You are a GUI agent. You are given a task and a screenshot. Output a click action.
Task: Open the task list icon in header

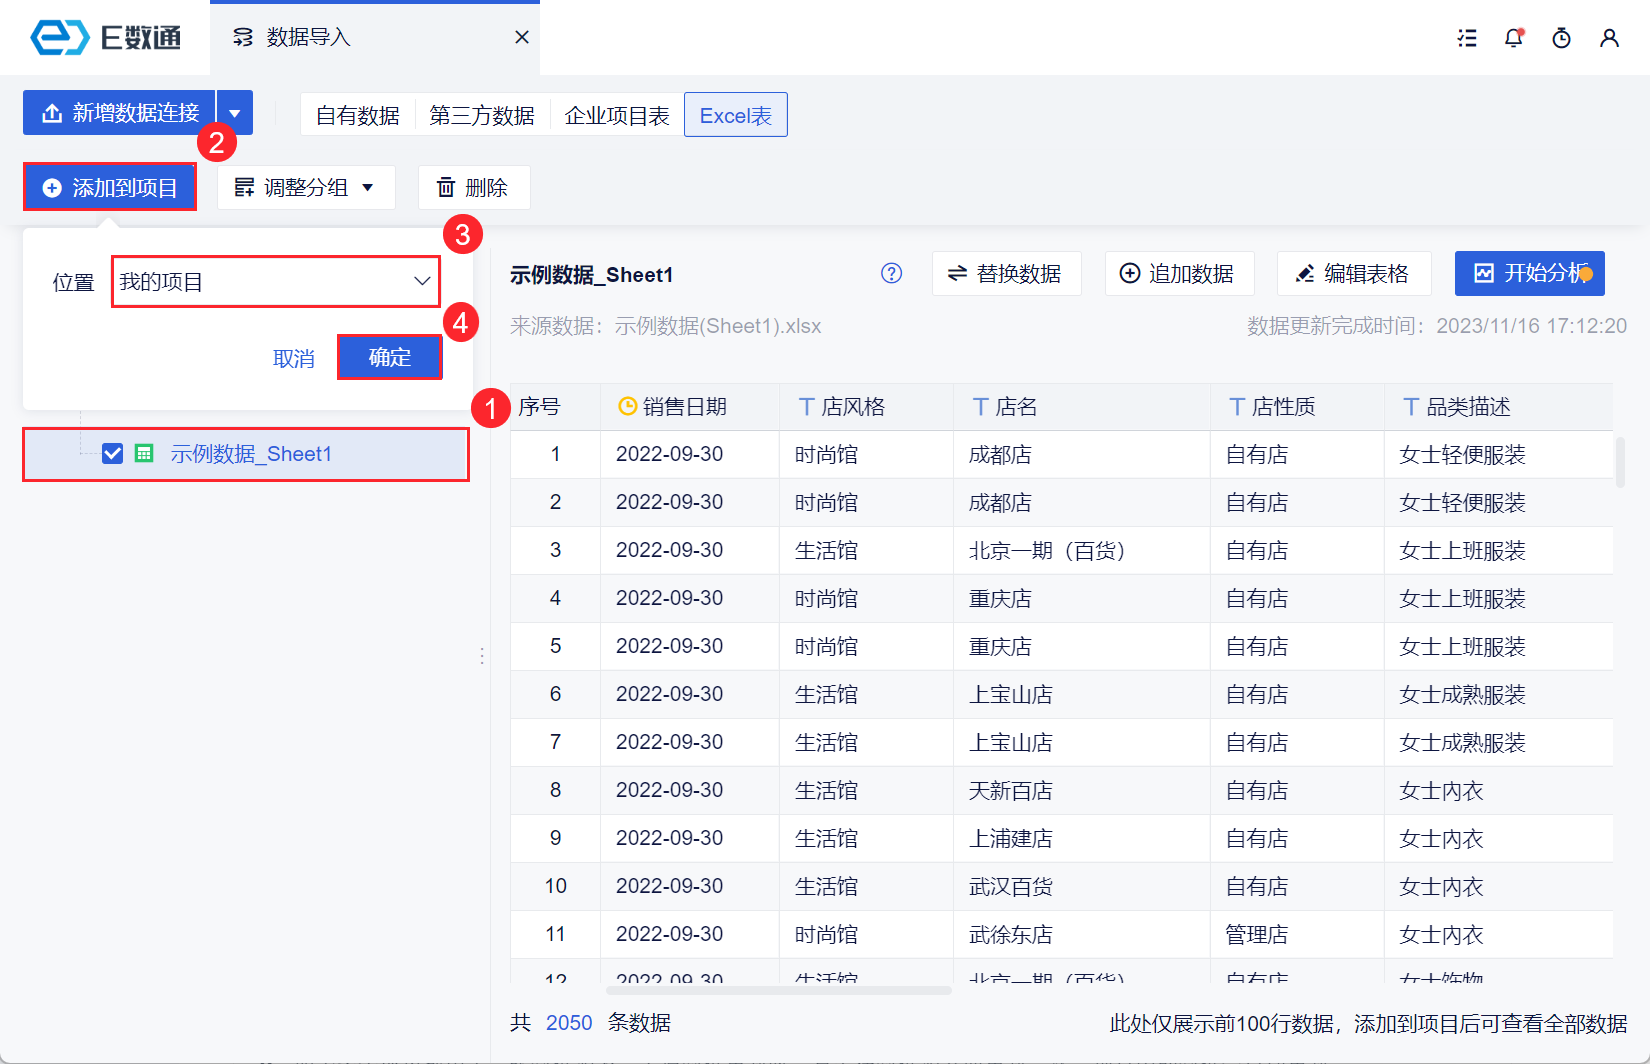(x=1467, y=38)
